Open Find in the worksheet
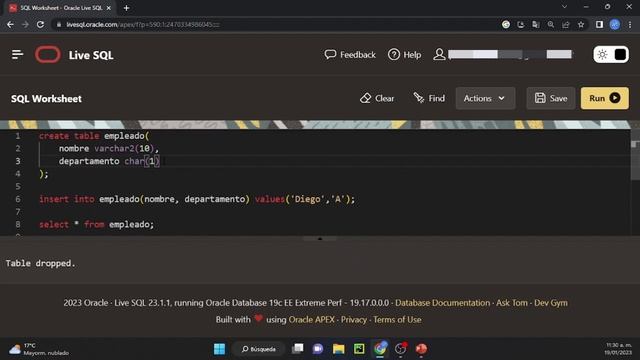This screenshot has width=640, height=360. tap(429, 98)
